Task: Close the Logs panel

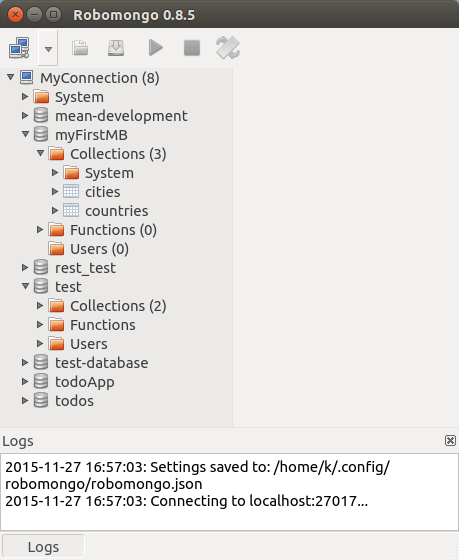Action: pyautogui.click(x=450, y=441)
